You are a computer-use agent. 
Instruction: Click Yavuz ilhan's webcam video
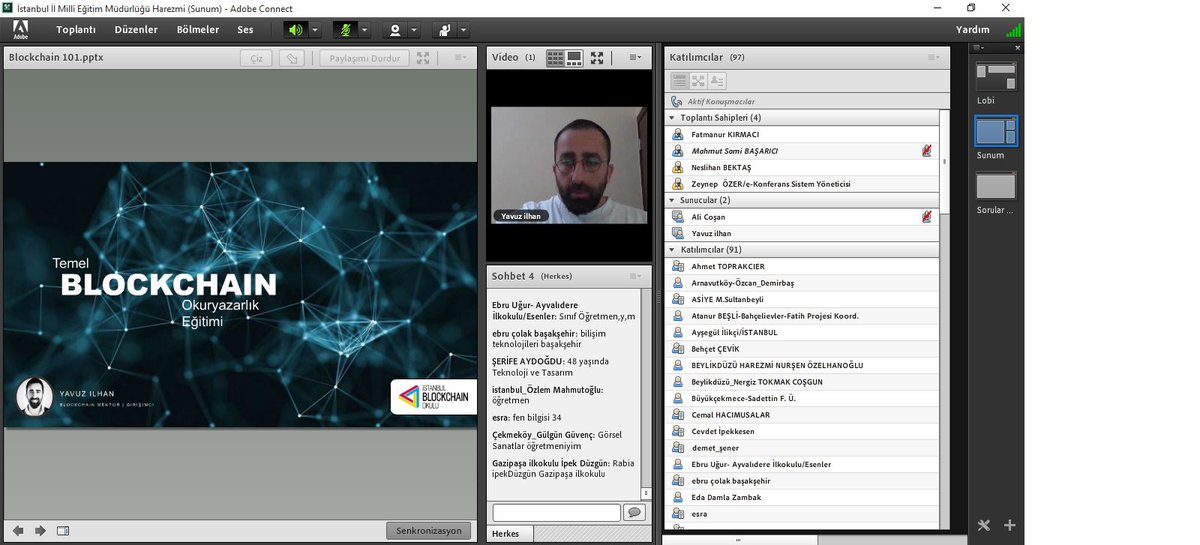pos(568,165)
